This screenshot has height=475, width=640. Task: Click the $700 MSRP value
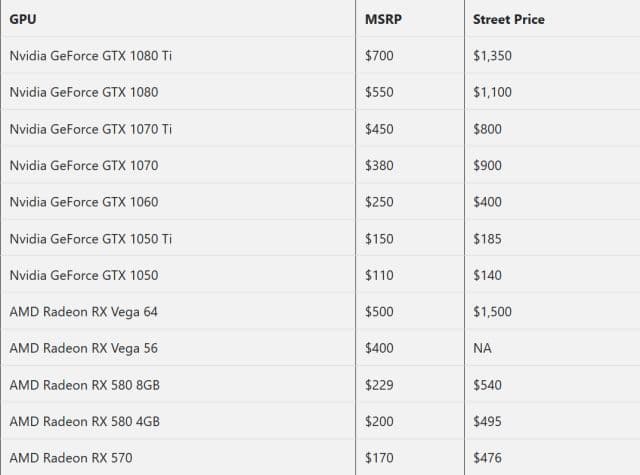tap(378, 55)
